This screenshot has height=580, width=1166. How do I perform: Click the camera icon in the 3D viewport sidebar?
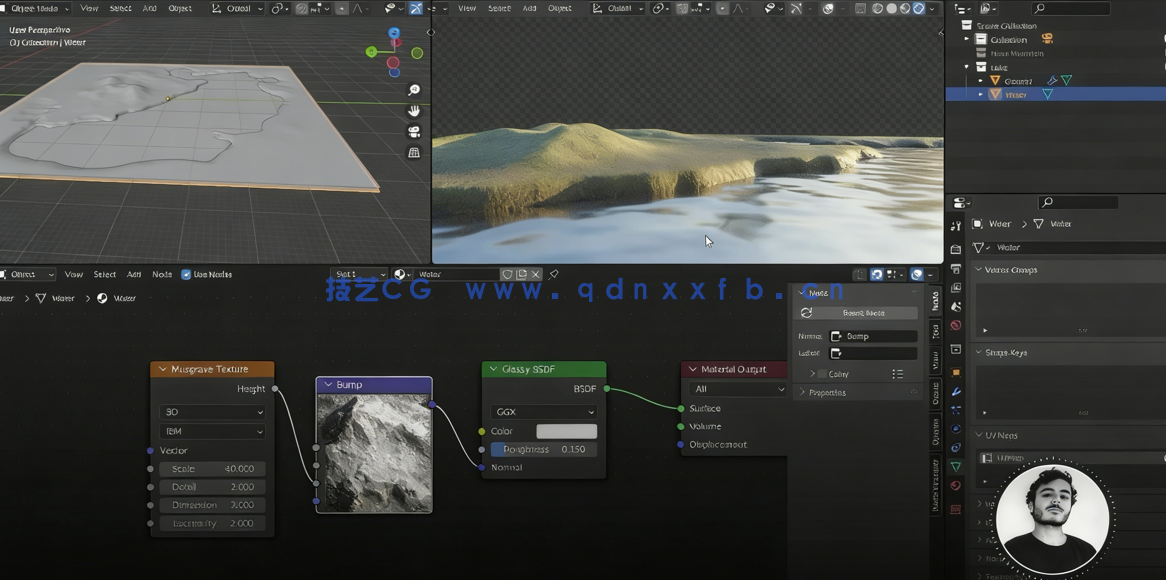414,131
